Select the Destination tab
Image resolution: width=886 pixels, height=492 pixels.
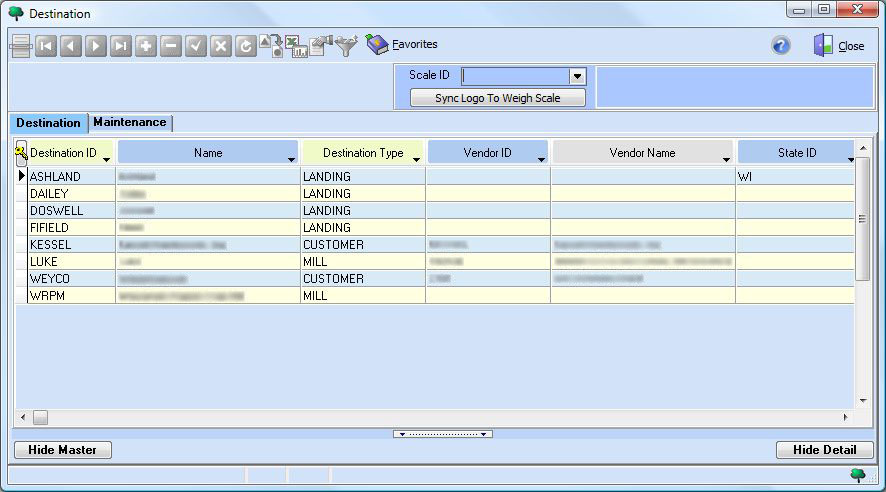(48, 123)
